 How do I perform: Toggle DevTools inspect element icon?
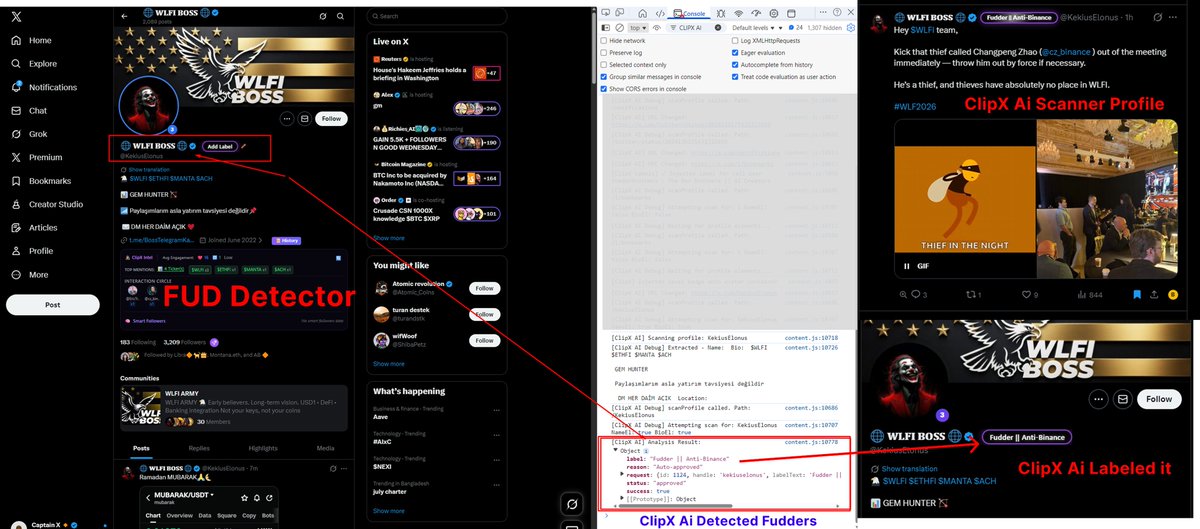pyautogui.click(x=605, y=13)
